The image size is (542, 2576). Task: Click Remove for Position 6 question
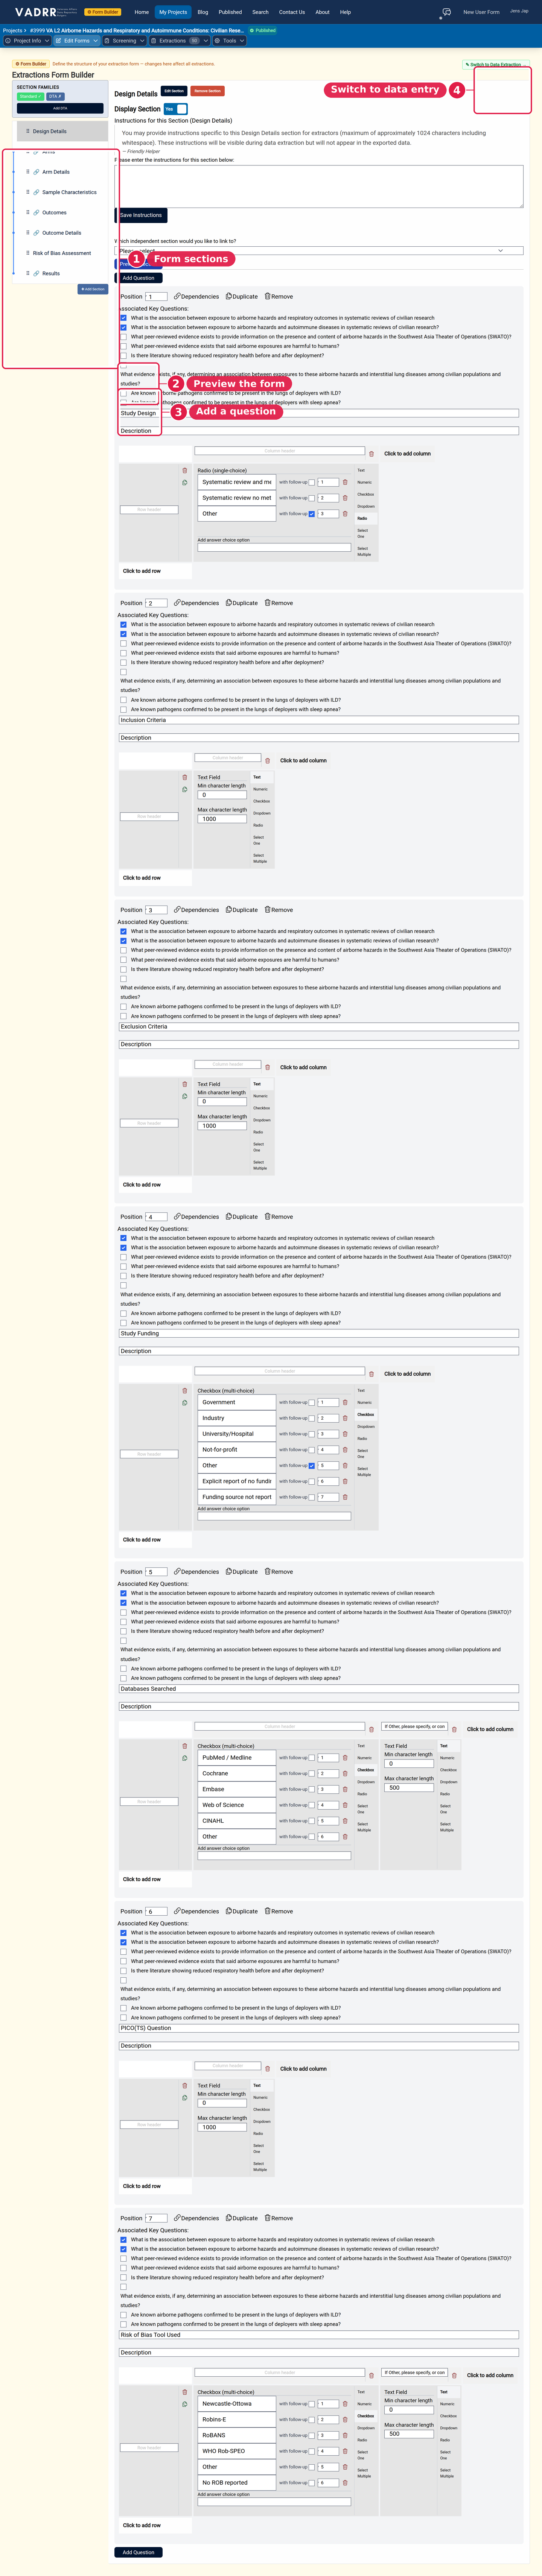tap(279, 1911)
